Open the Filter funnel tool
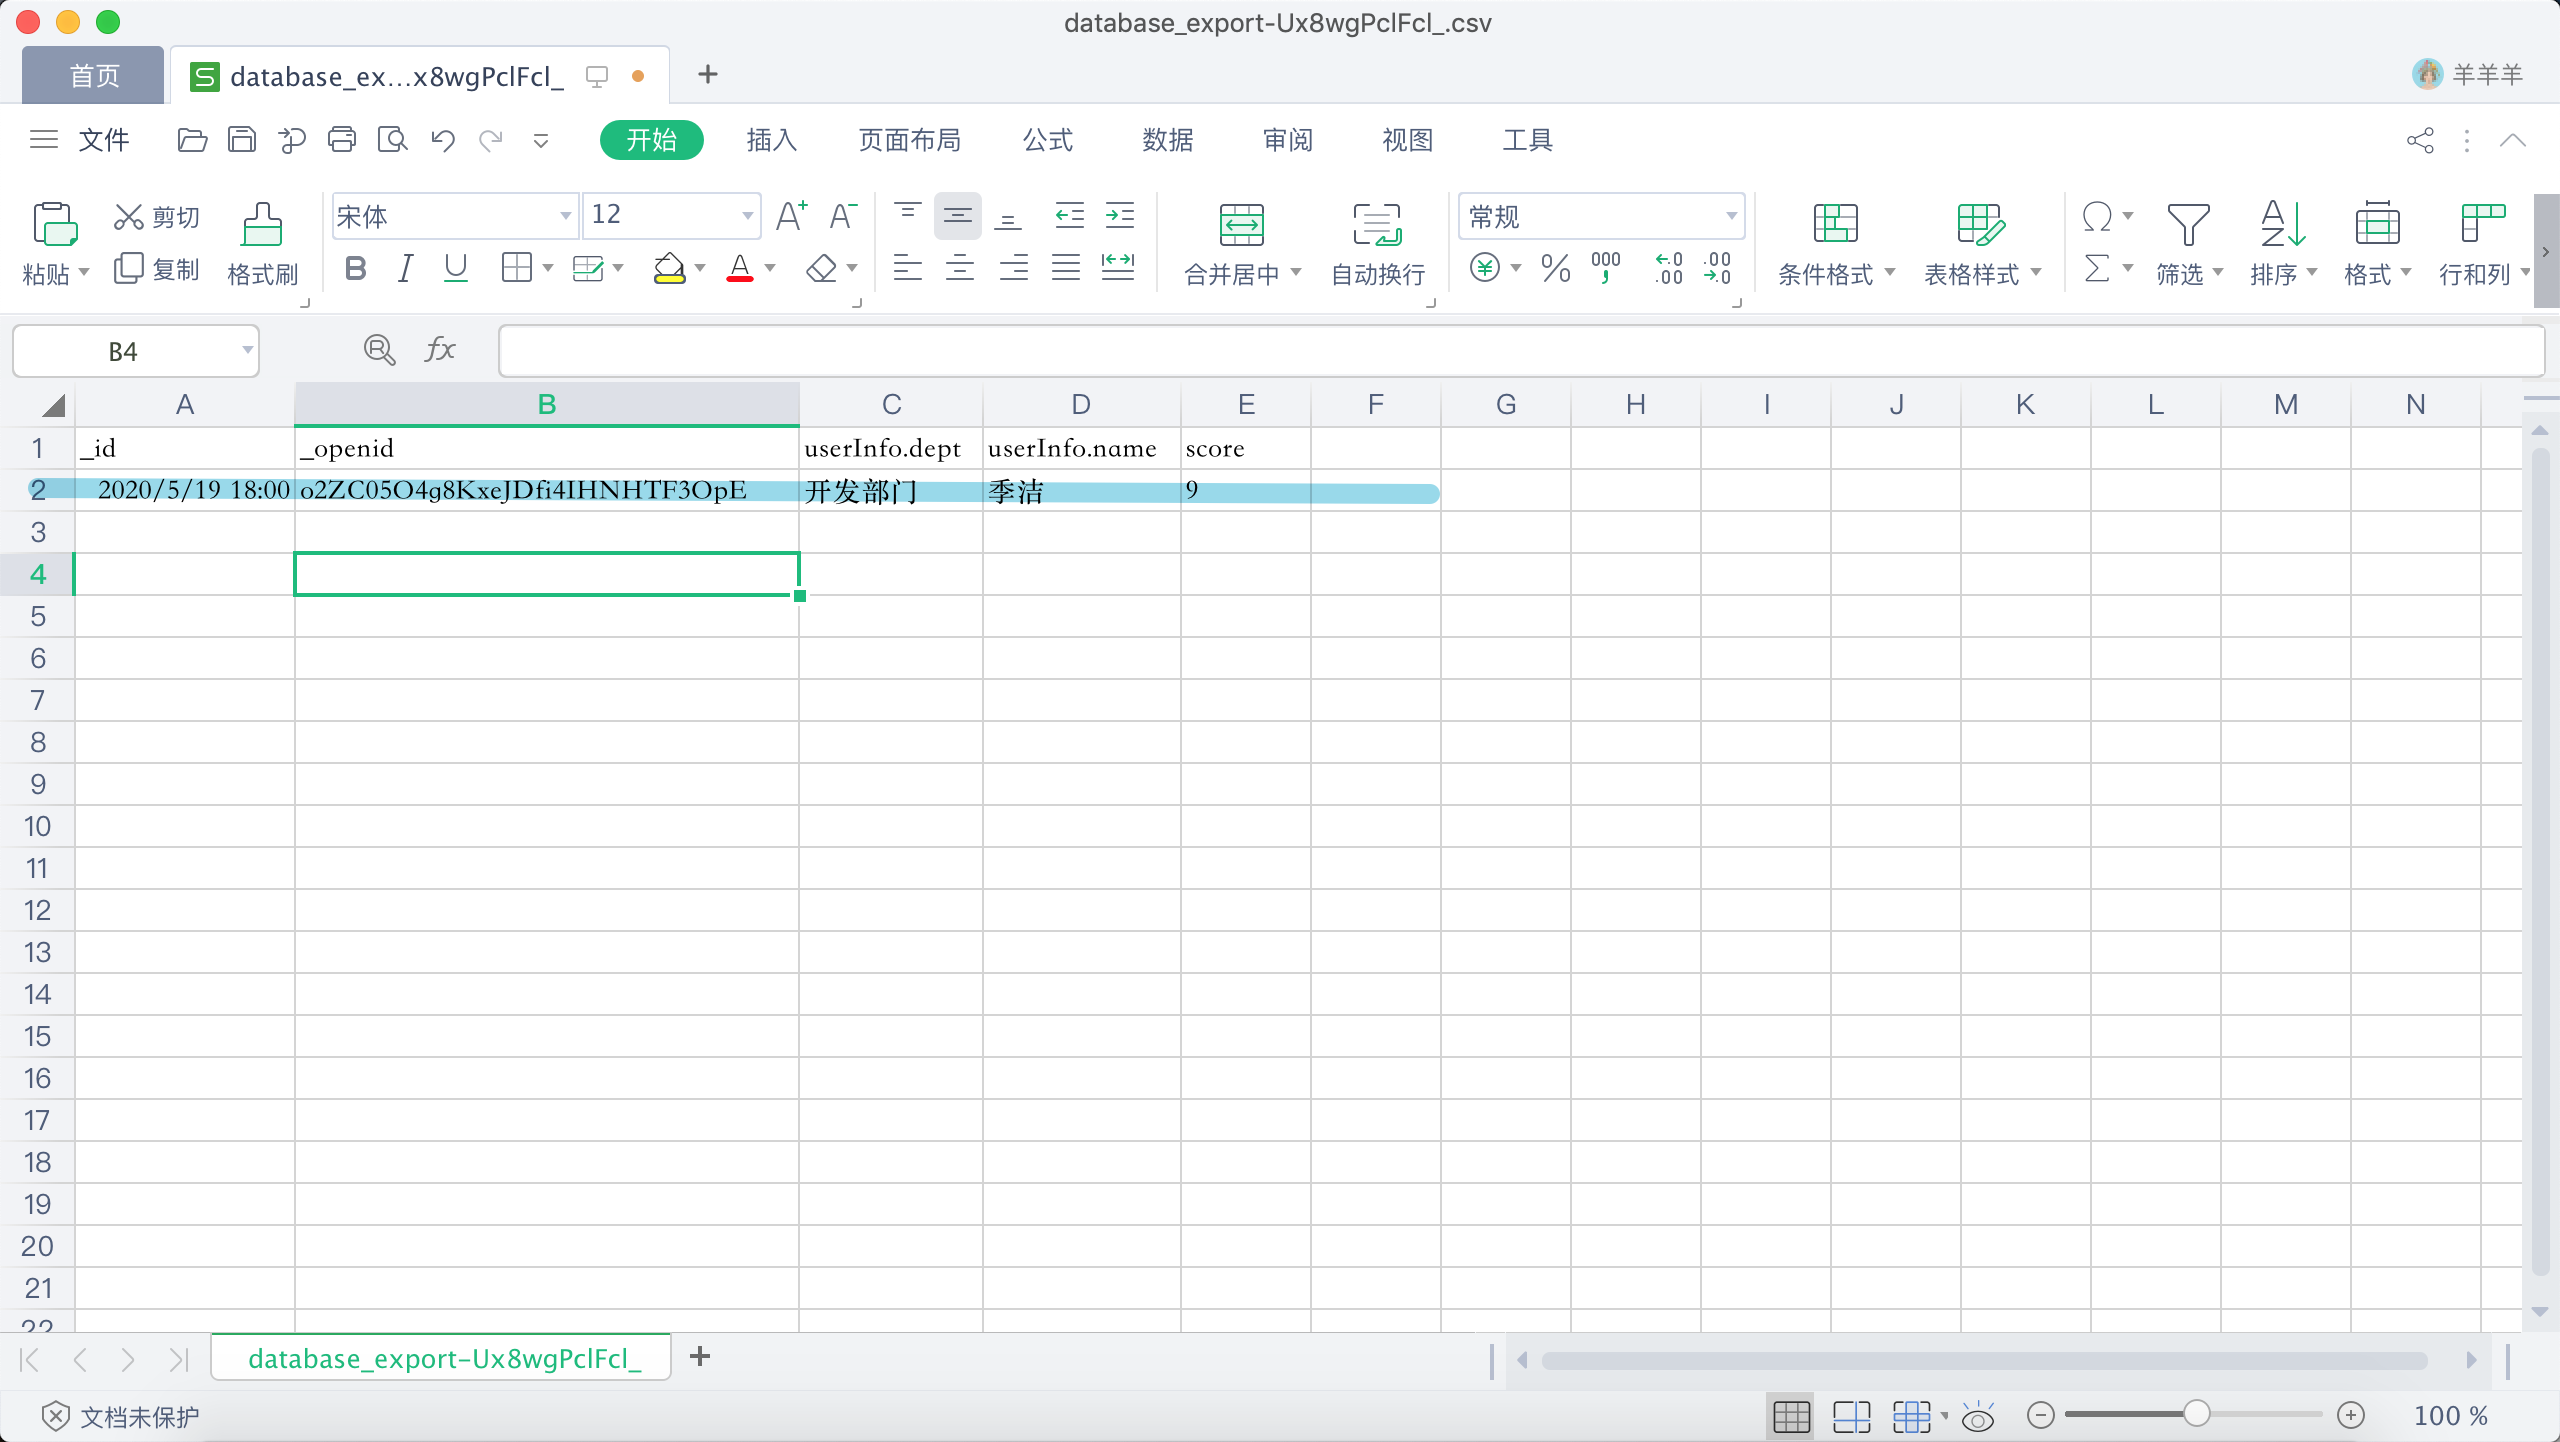The height and width of the screenshot is (1442, 2560). click(x=2187, y=225)
